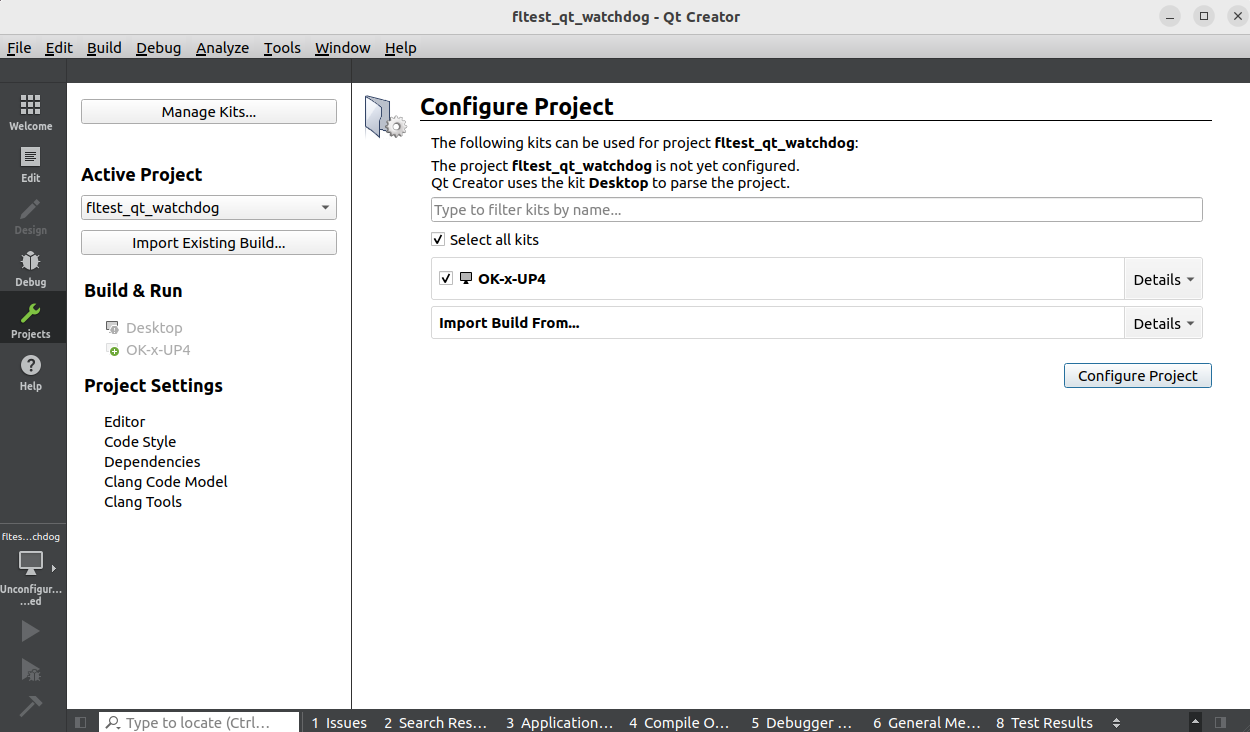This screenshot has width=1250, height=732.
Task: Click the Build hammer icon
Action: tap(30, 706)
